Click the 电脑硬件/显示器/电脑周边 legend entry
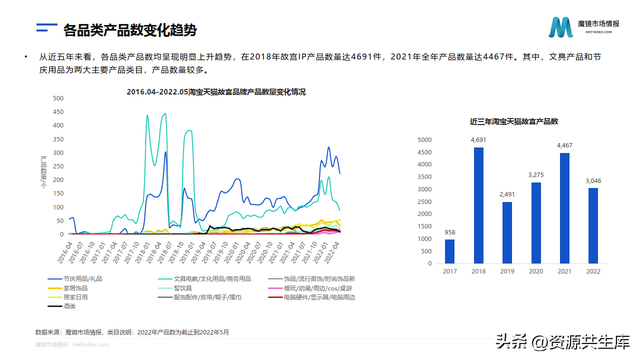The image size is (640, 360). coord(311,297)
